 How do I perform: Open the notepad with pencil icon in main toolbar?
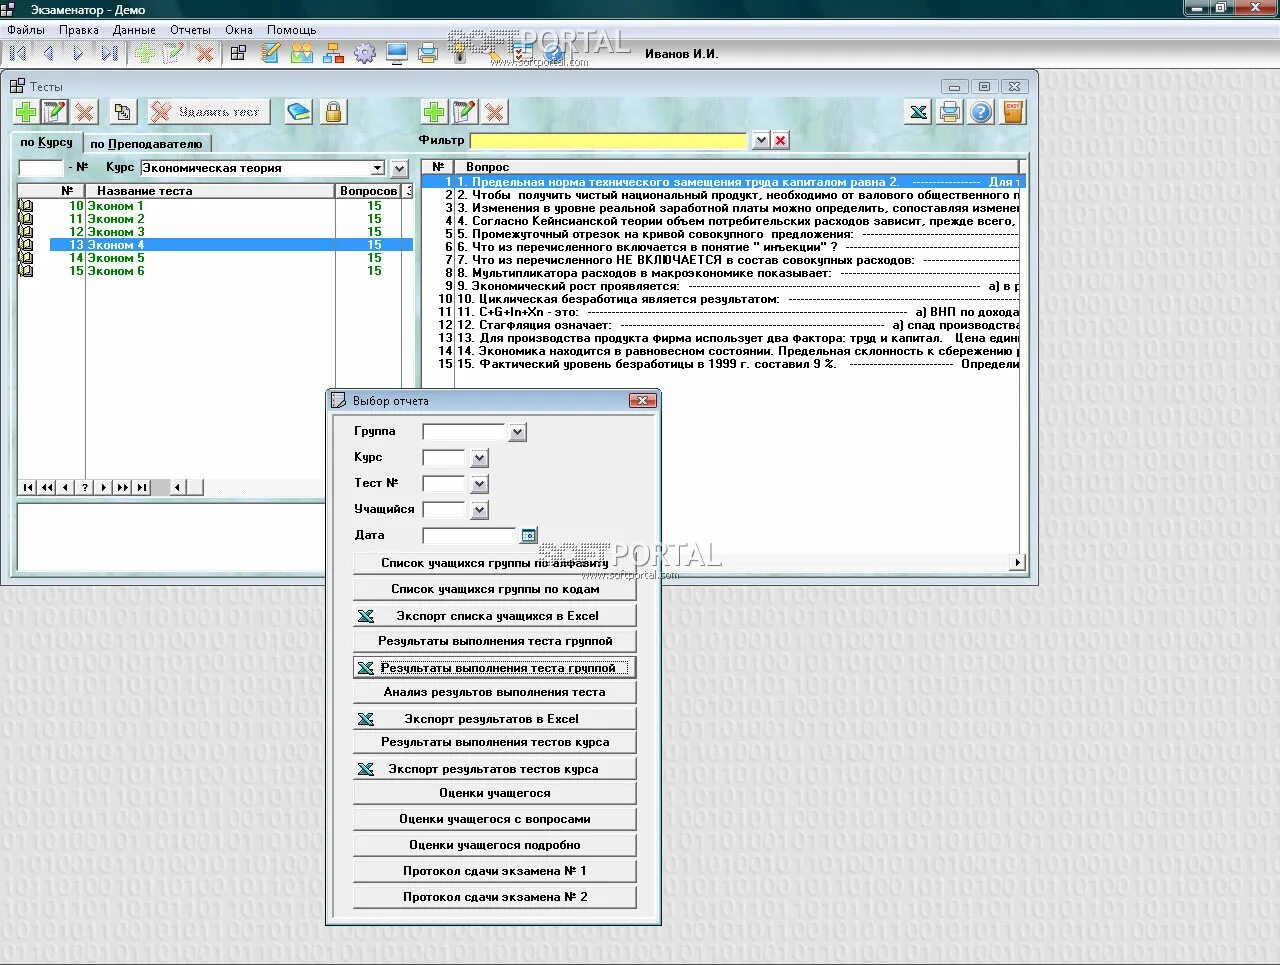[270, 53]
